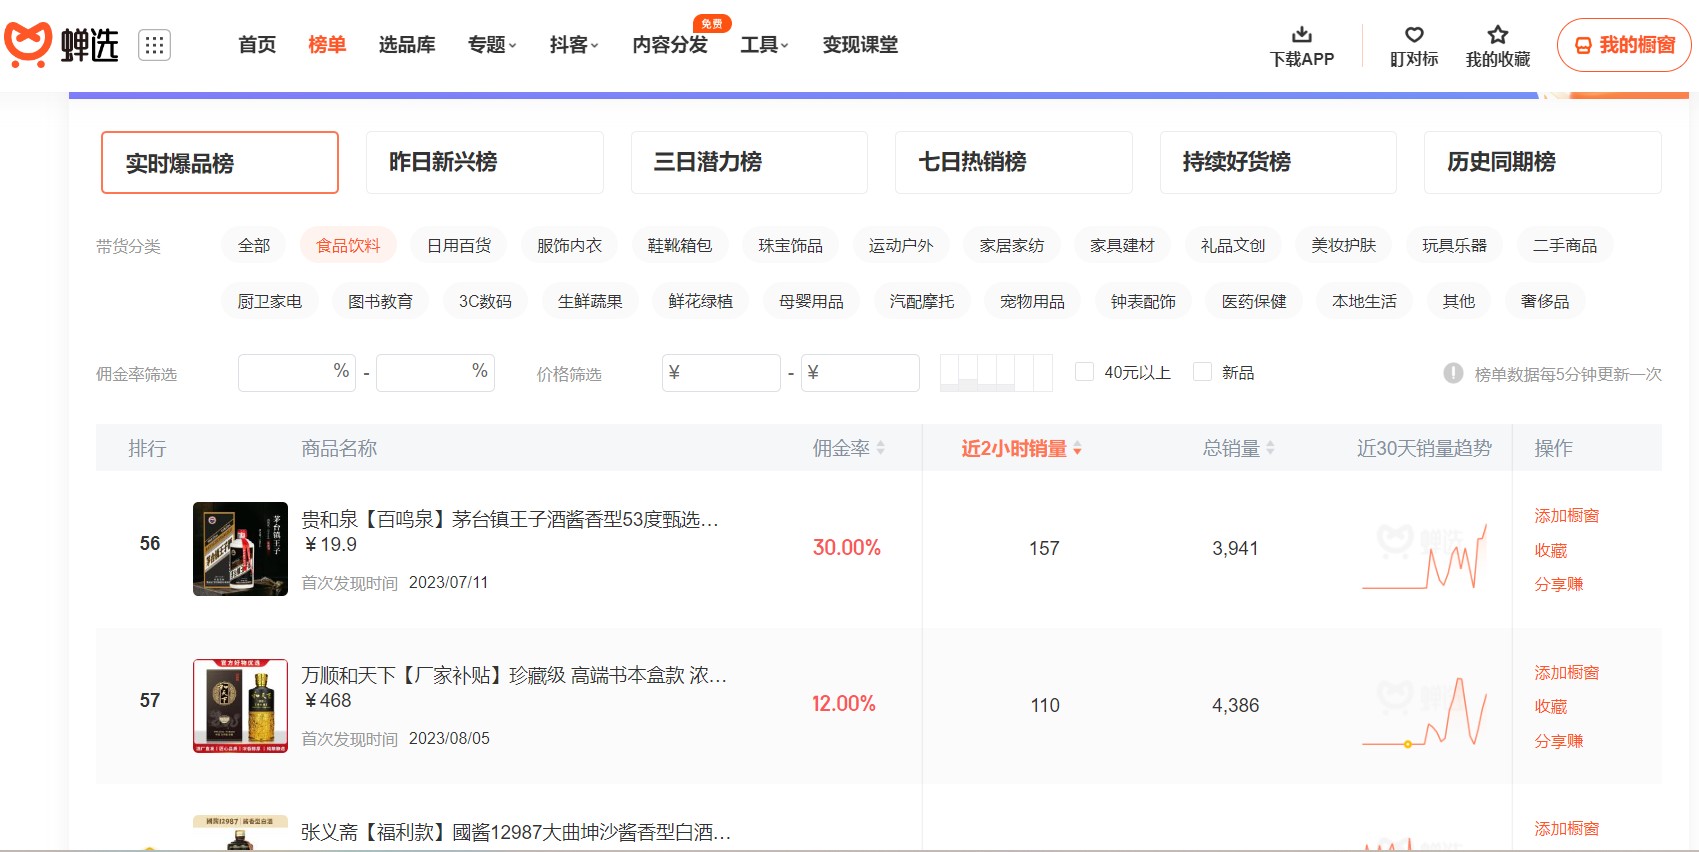Select 家居家纺 category filter
Viewport: 1699px width, 852px height.
1012,245
